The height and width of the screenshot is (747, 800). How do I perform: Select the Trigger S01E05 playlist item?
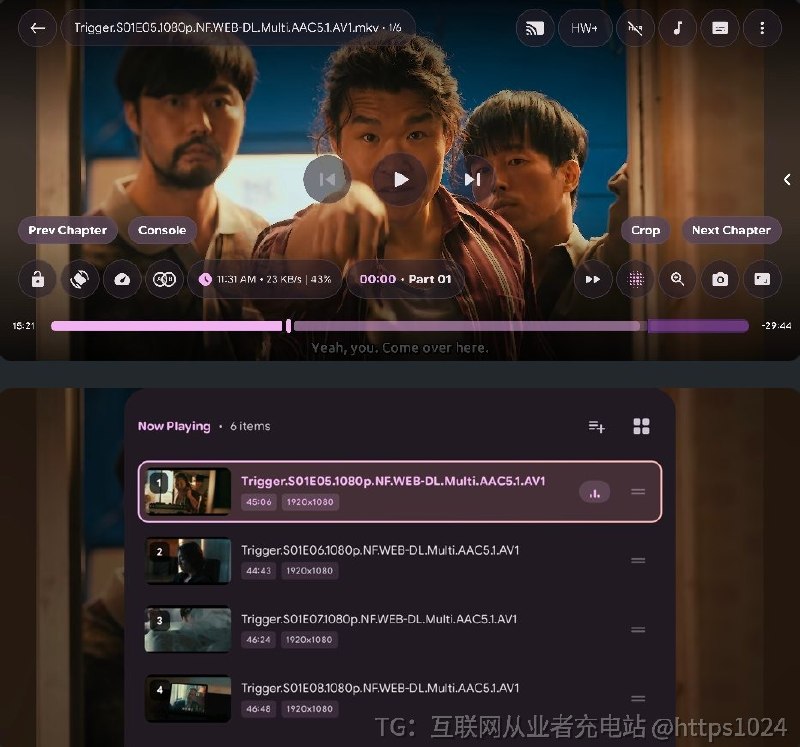point(400,491)
